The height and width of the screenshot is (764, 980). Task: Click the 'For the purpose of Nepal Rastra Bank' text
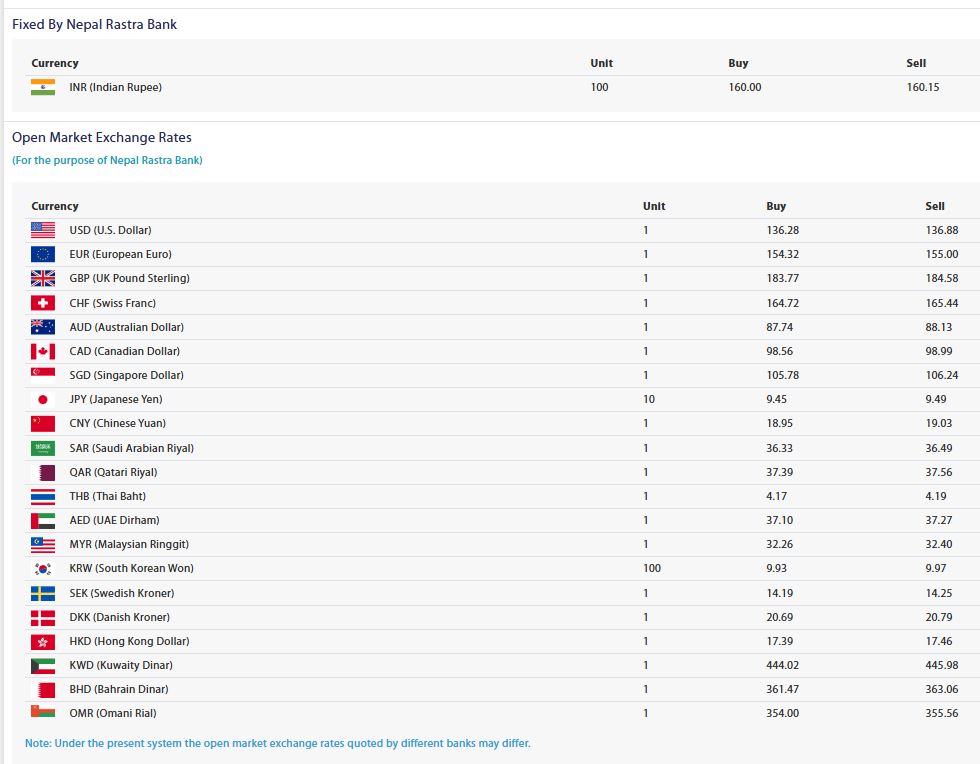(108, 160)
